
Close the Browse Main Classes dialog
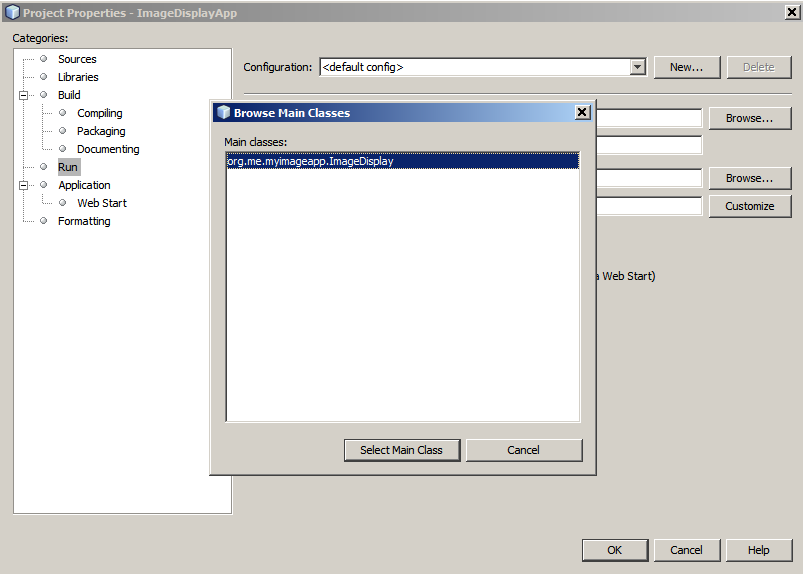[x=582, y=112]
